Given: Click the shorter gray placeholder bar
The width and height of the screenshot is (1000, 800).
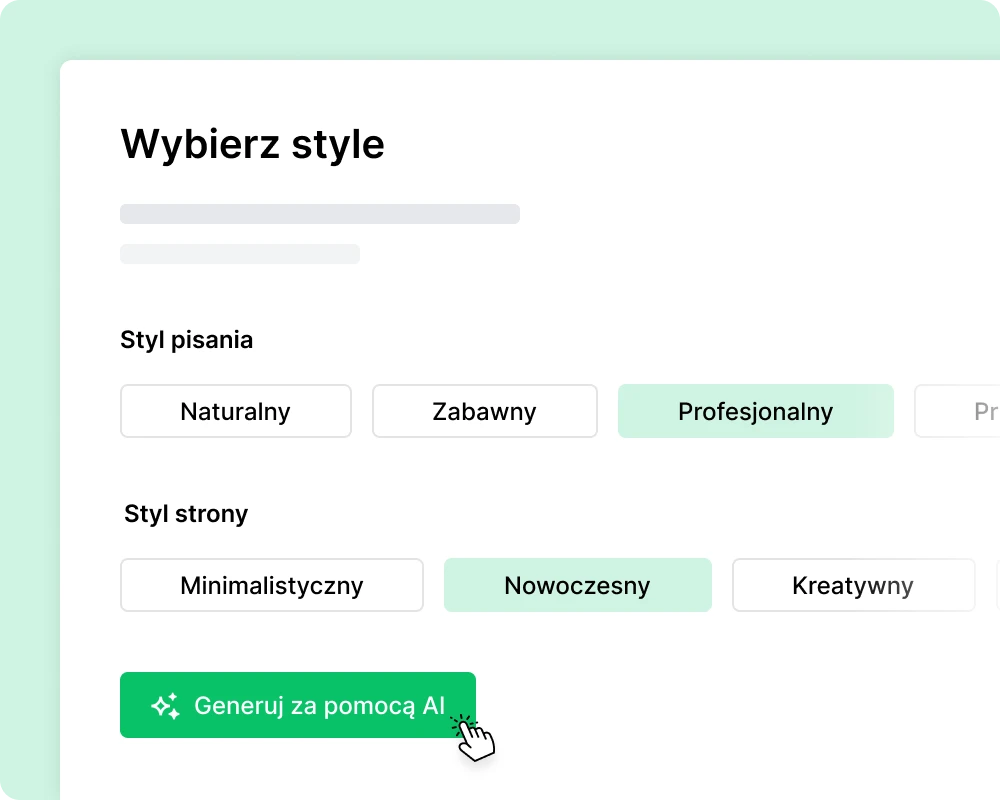Looking at the screenshot, I should tap(240, 254).
